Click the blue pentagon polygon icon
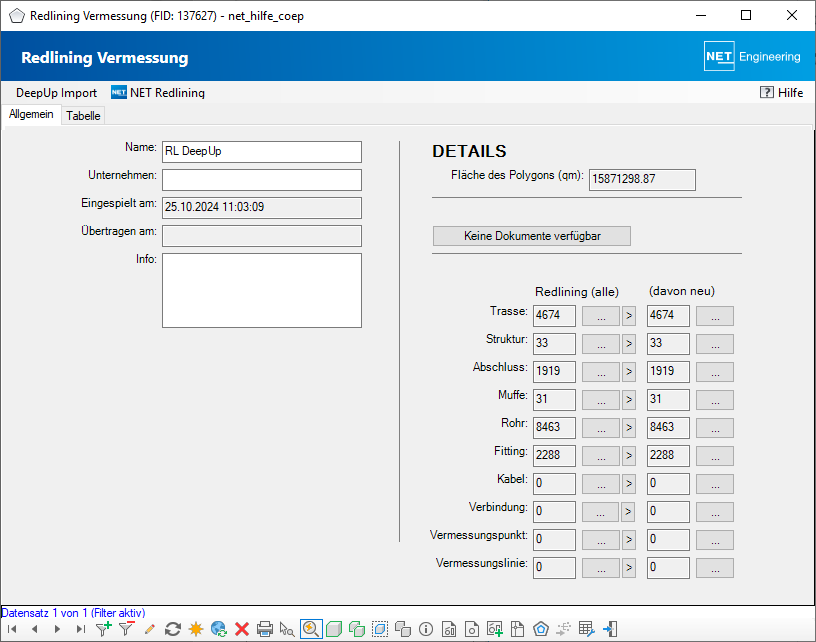 tap(541, 629)
